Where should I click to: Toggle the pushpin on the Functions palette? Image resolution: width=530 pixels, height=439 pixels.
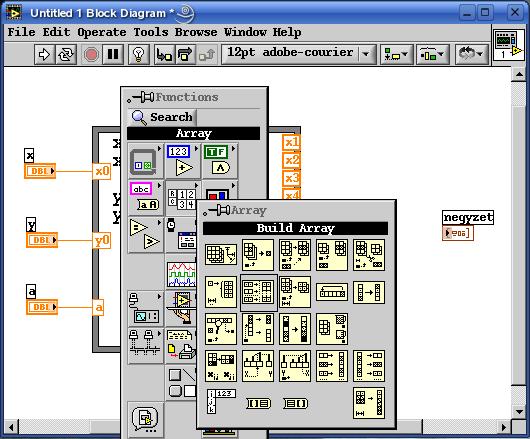[141, 97]
